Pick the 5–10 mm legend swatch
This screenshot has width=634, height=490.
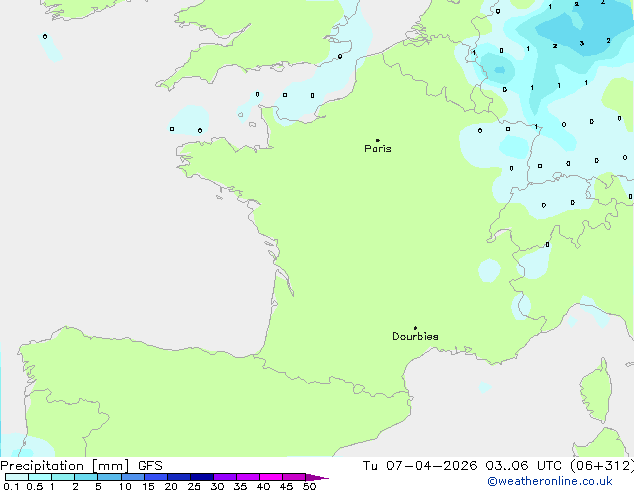point(109,477)
